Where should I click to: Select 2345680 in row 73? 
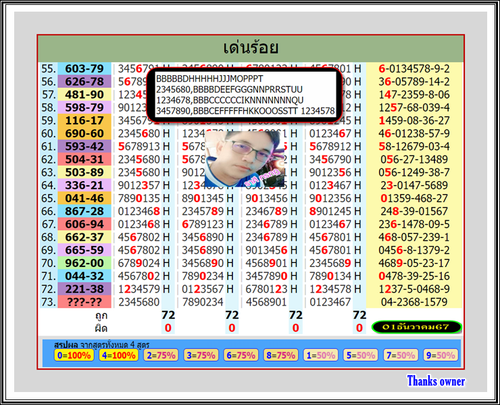(x=139, y=302)
